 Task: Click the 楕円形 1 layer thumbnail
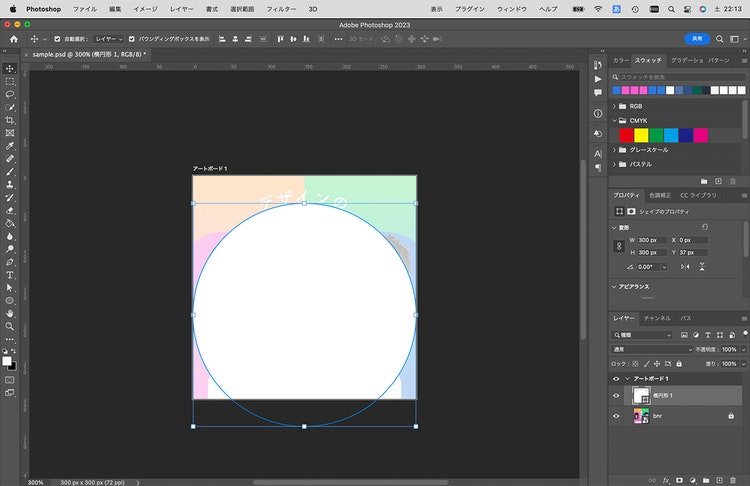(641, 396)
